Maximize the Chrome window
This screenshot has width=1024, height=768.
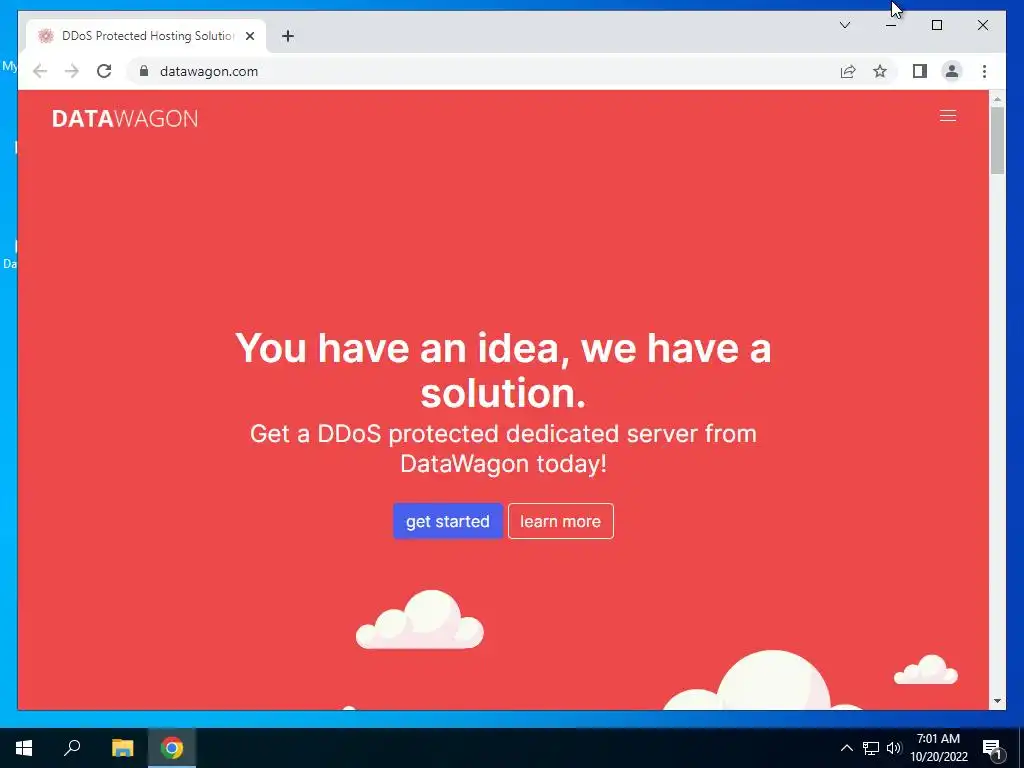(936, 25)
